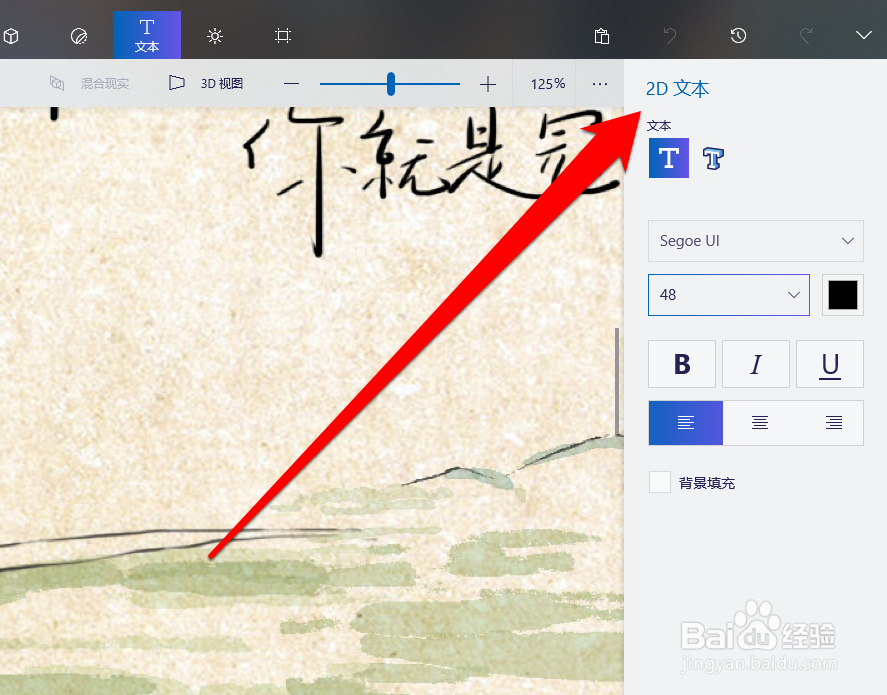Open the Effects sun icon
This screenshot has height=695, width=887.
pos(215,36)
